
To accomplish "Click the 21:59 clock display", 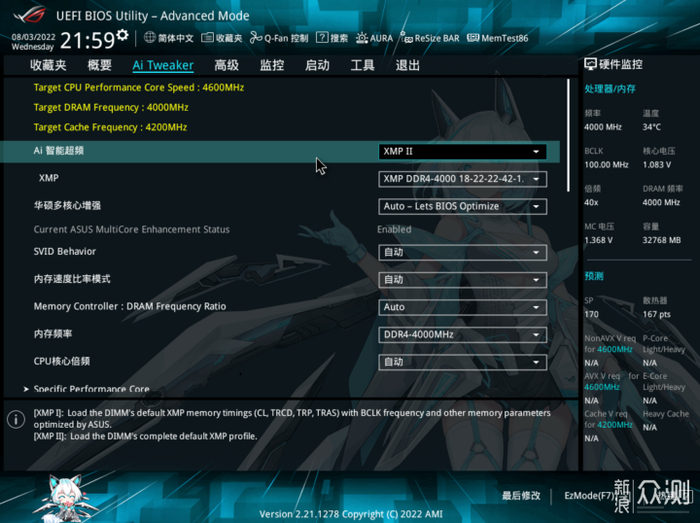I will [x=88, y=41].
